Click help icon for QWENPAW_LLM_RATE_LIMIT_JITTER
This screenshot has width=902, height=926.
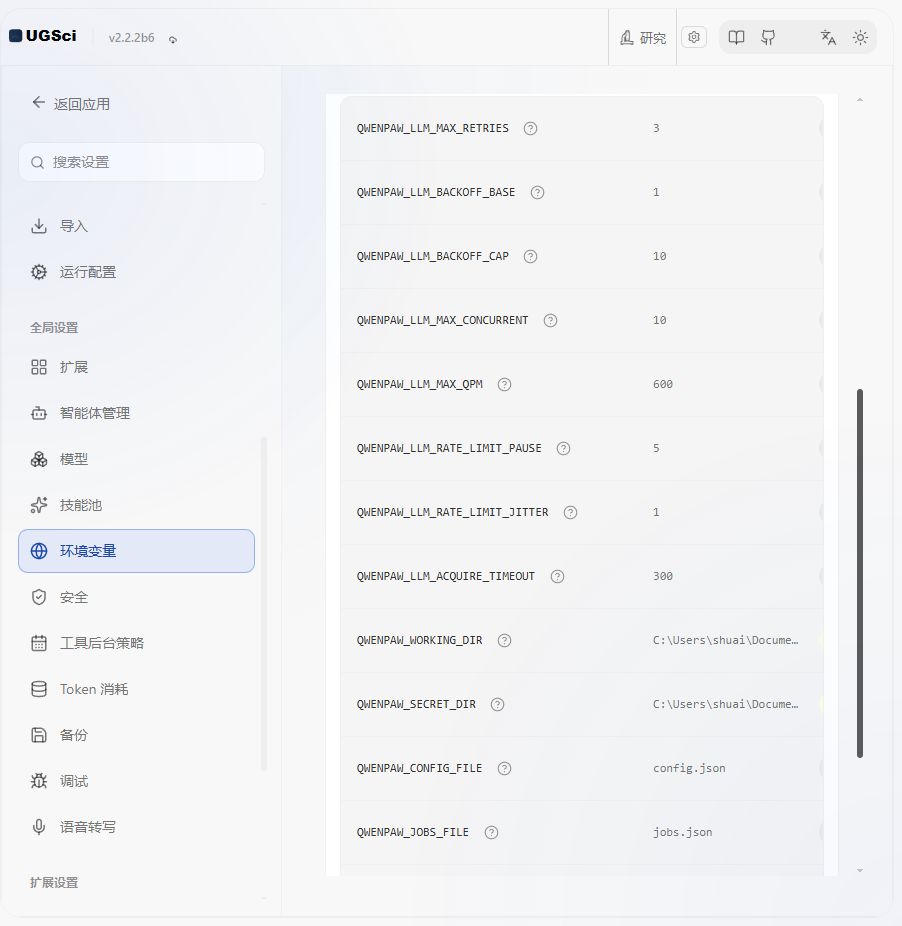pyautogui.click(x=570, y=513)
